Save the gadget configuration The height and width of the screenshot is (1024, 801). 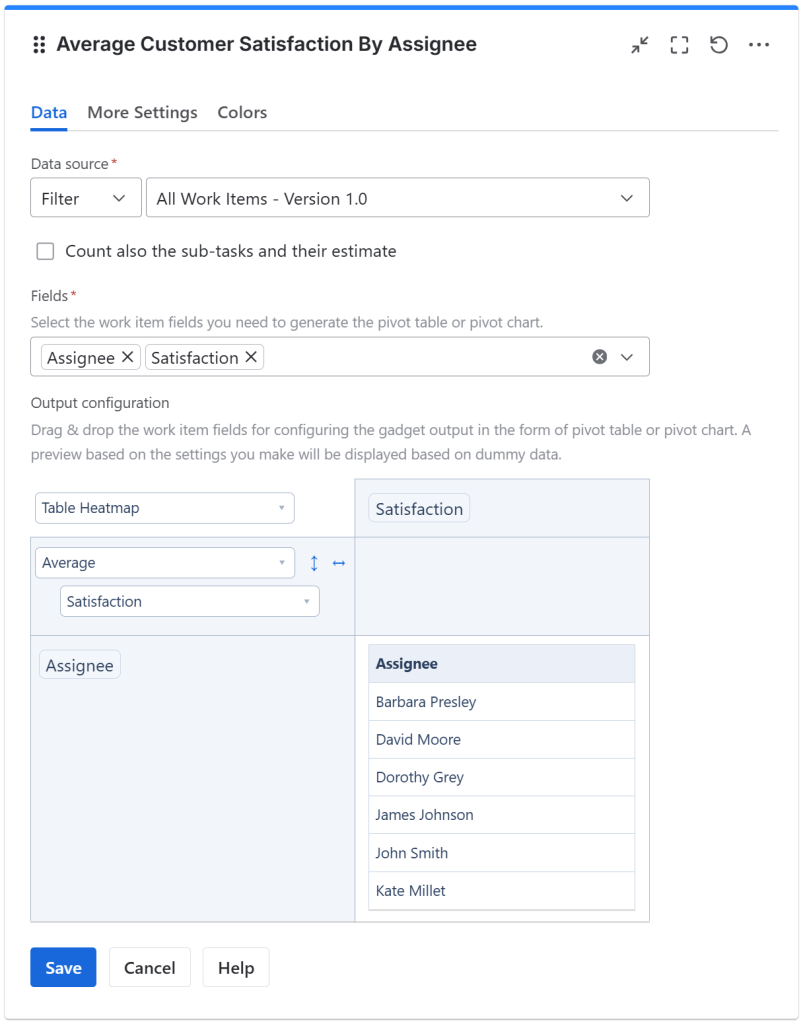pyautogui.click(x=63, y=967)
